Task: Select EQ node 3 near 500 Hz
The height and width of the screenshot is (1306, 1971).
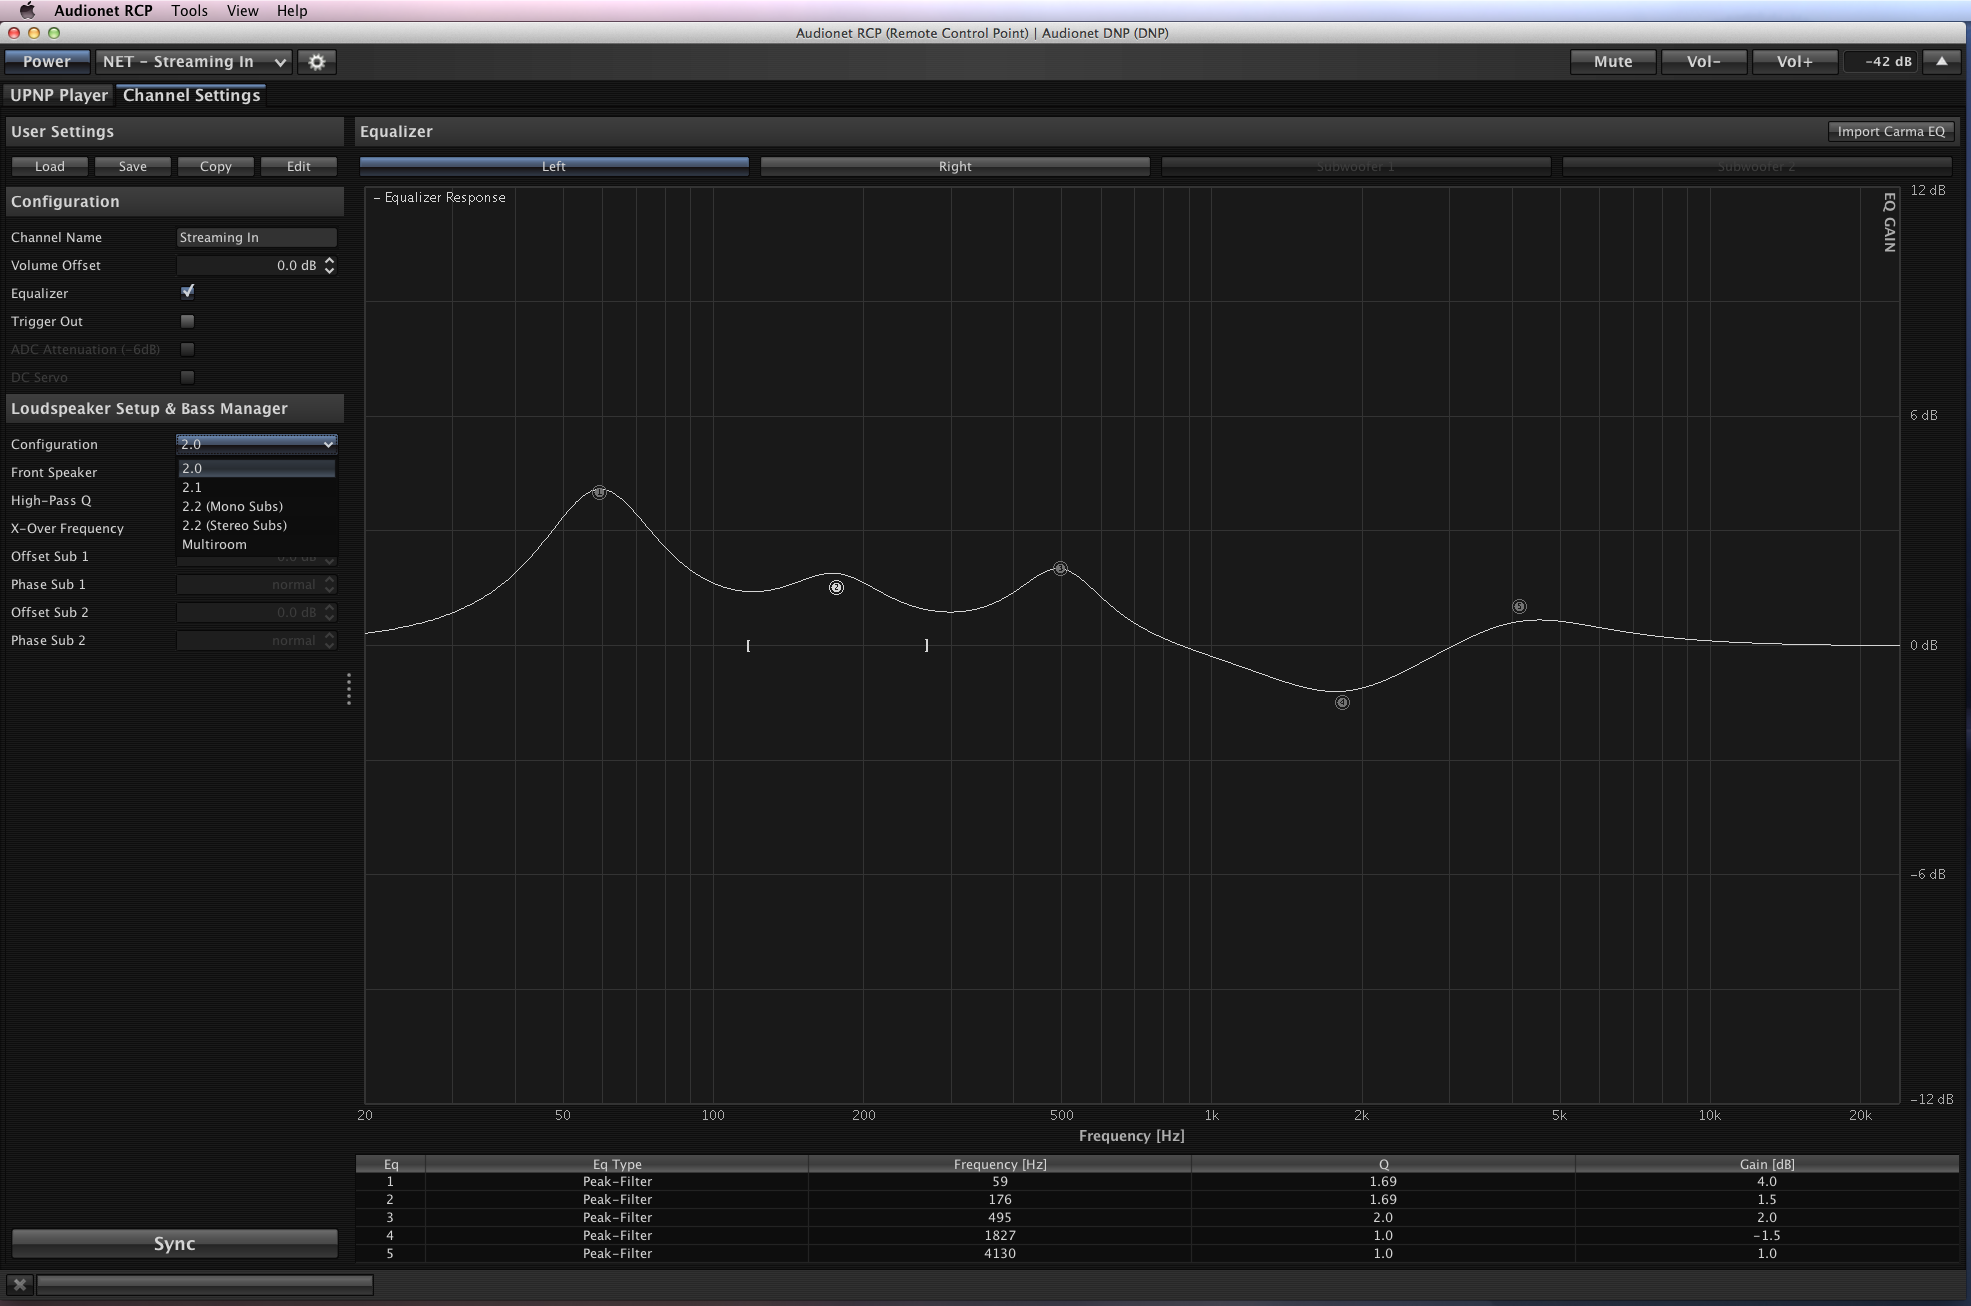Action: click(1060, 568)
